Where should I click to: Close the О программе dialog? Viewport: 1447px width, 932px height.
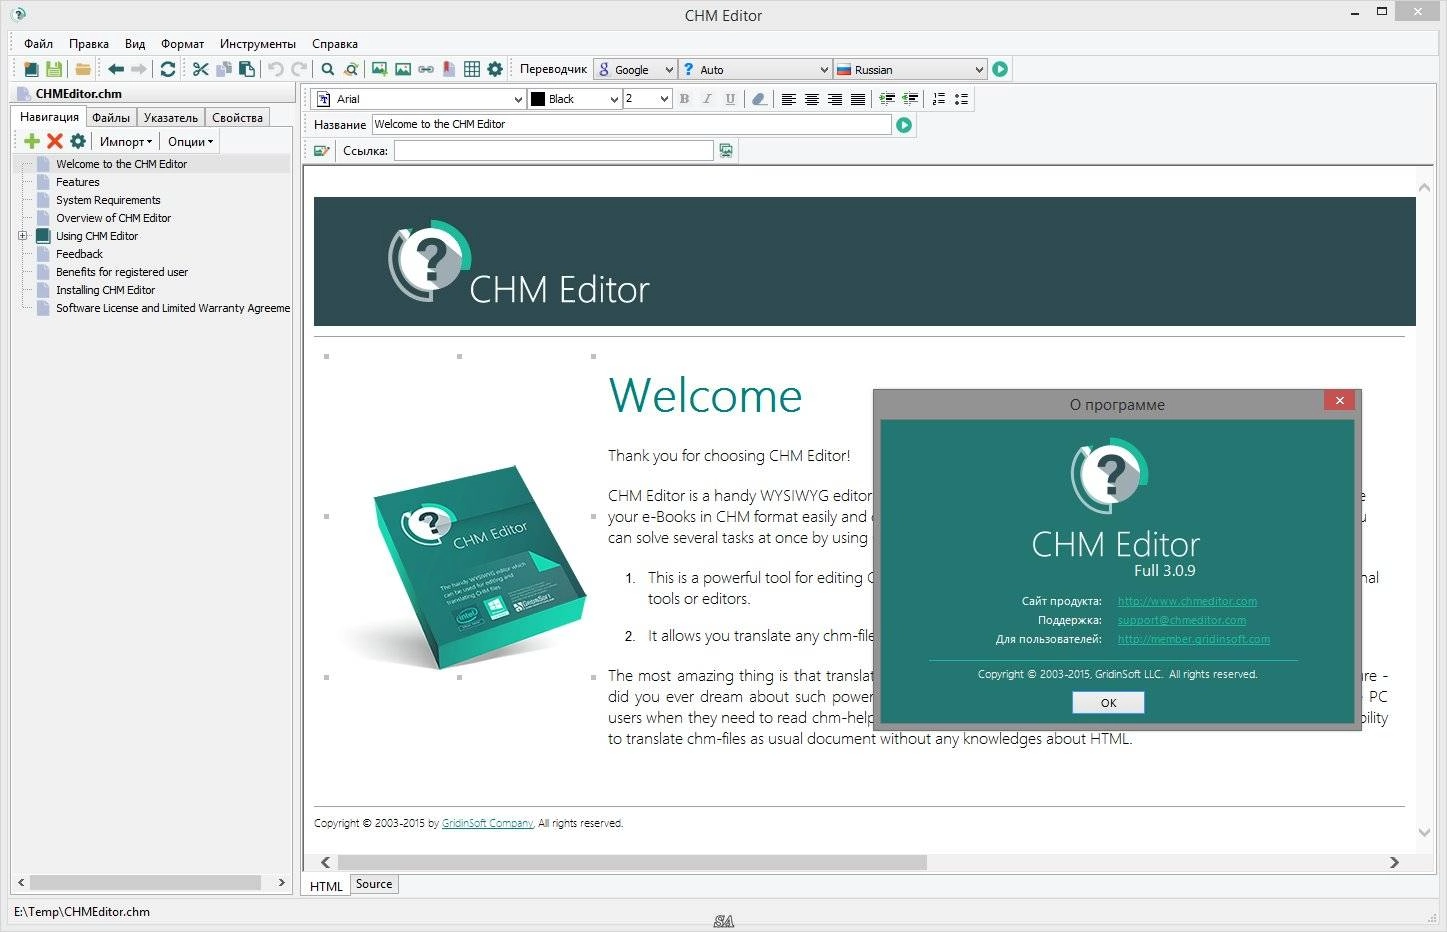[x=1339, y=400]
